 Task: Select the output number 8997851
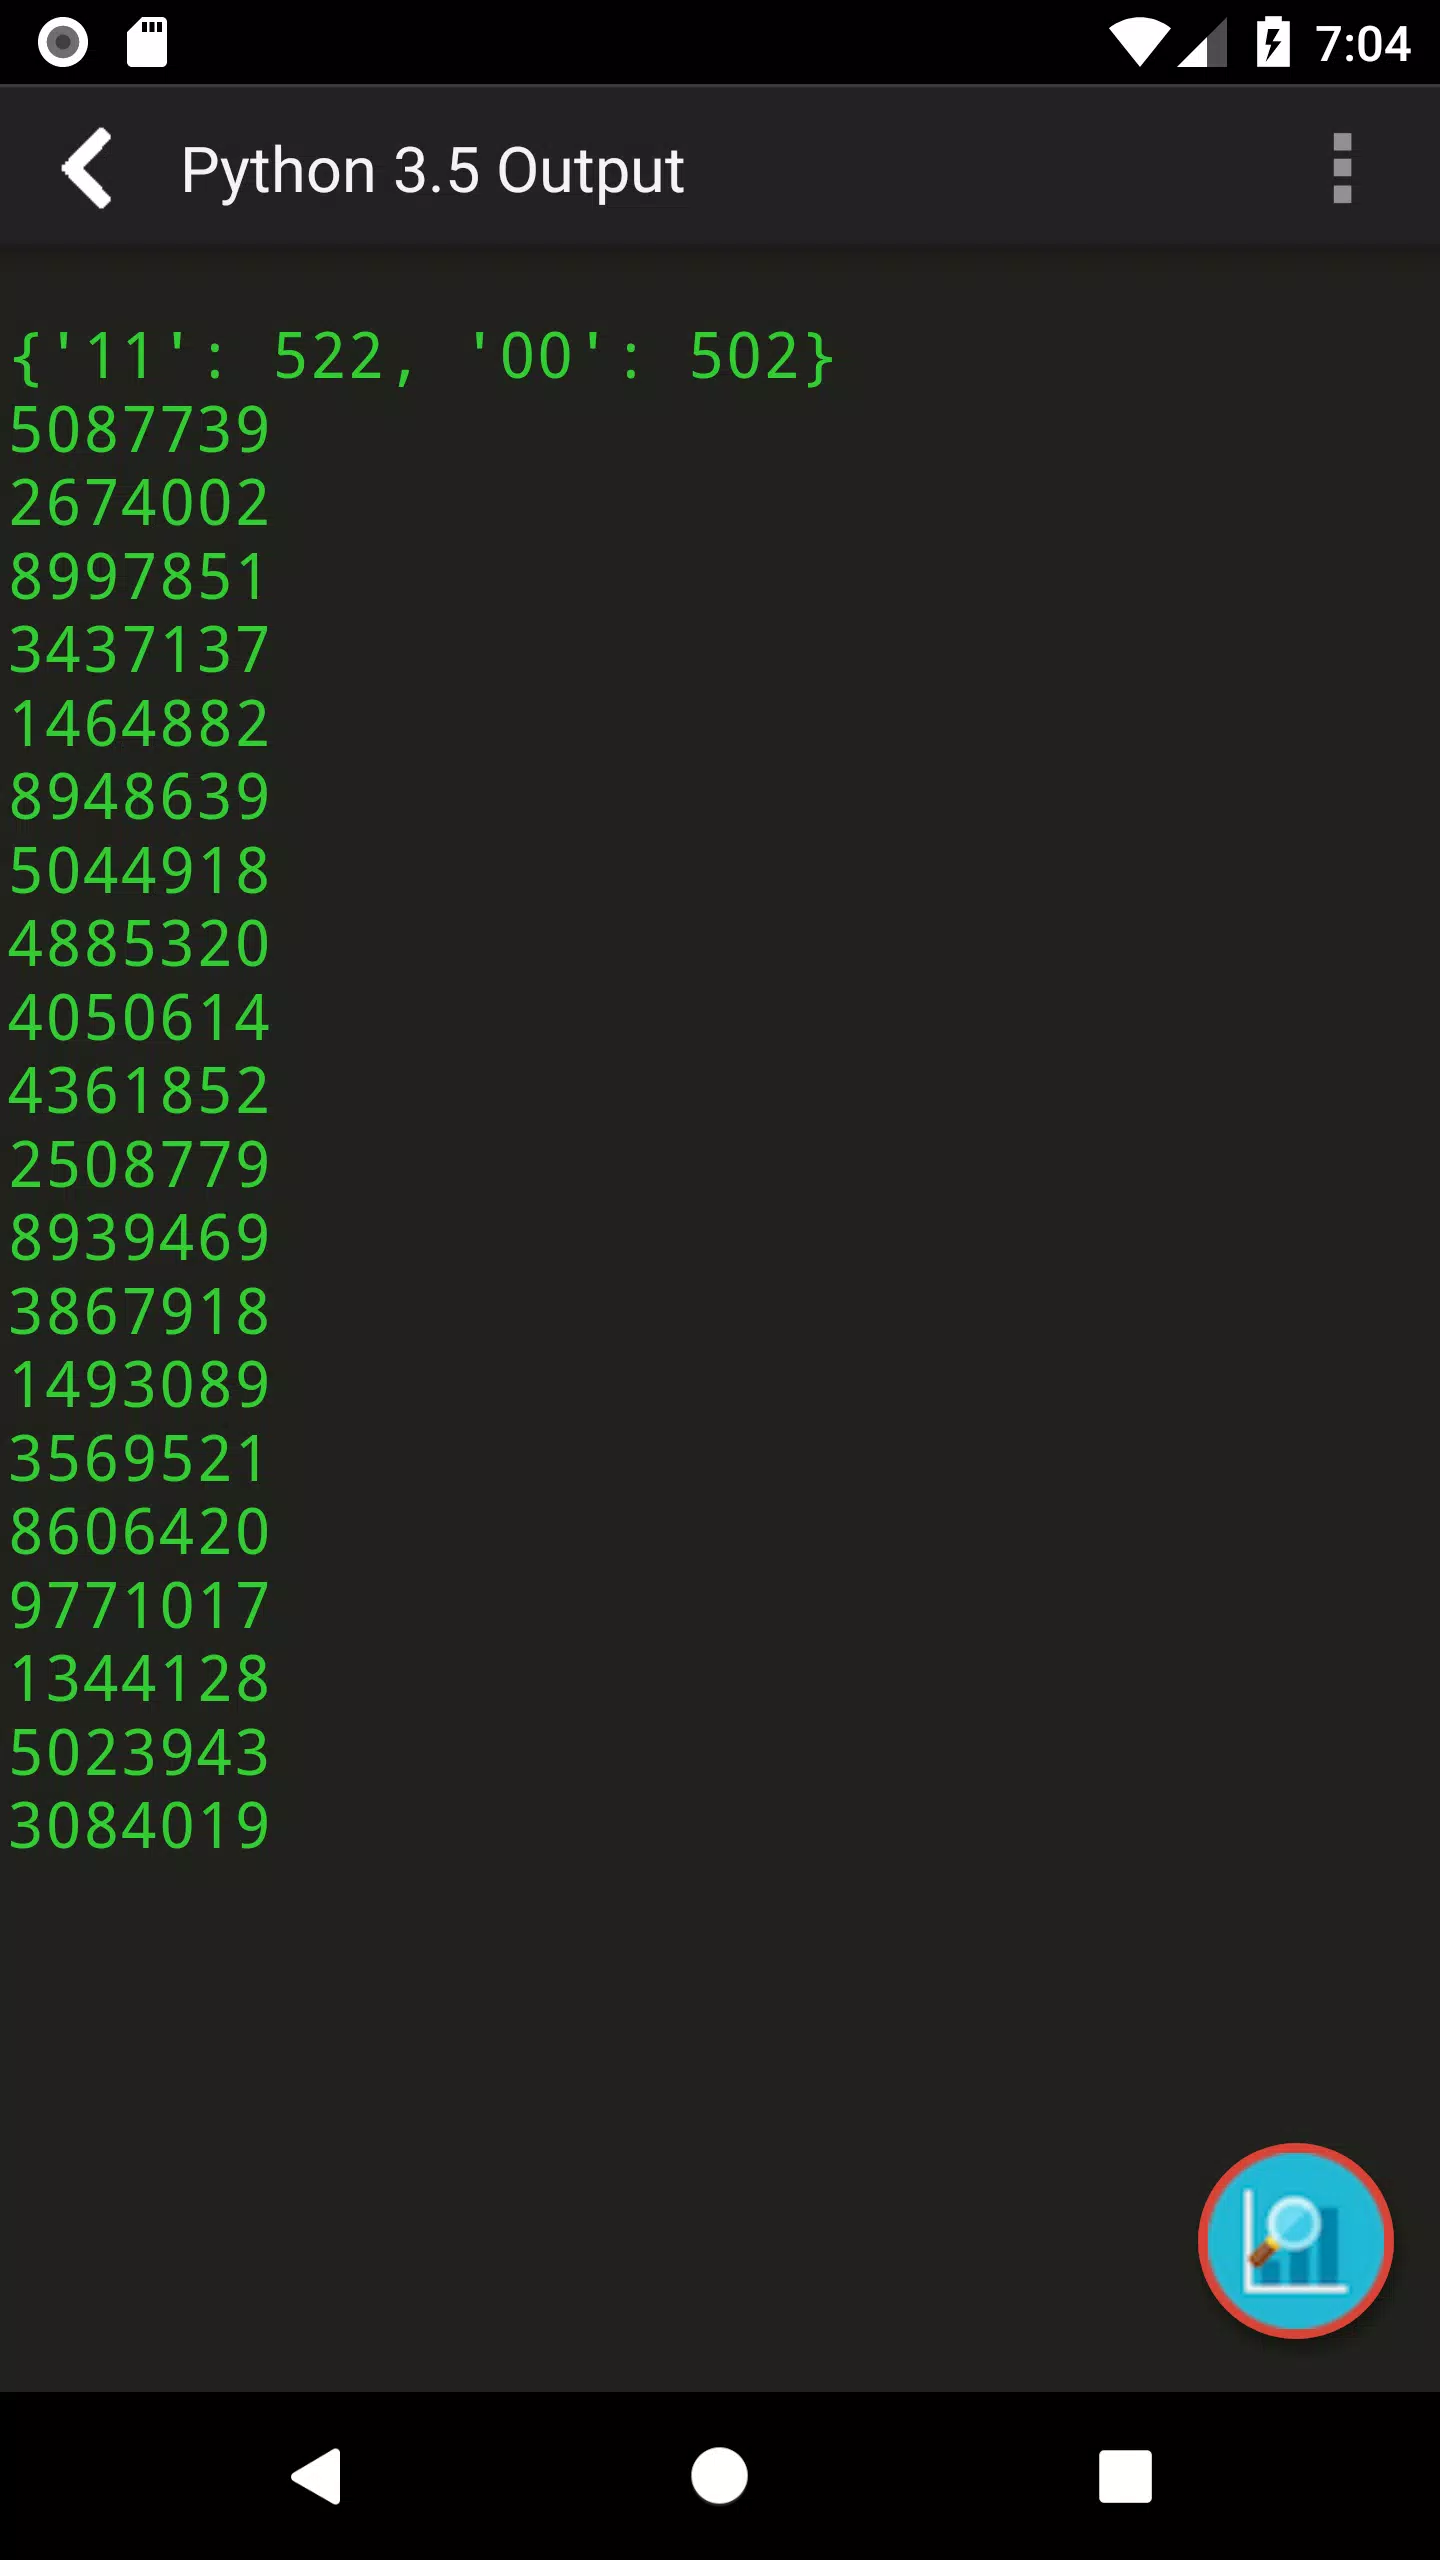pyautogui.click(x=138, y=577)
